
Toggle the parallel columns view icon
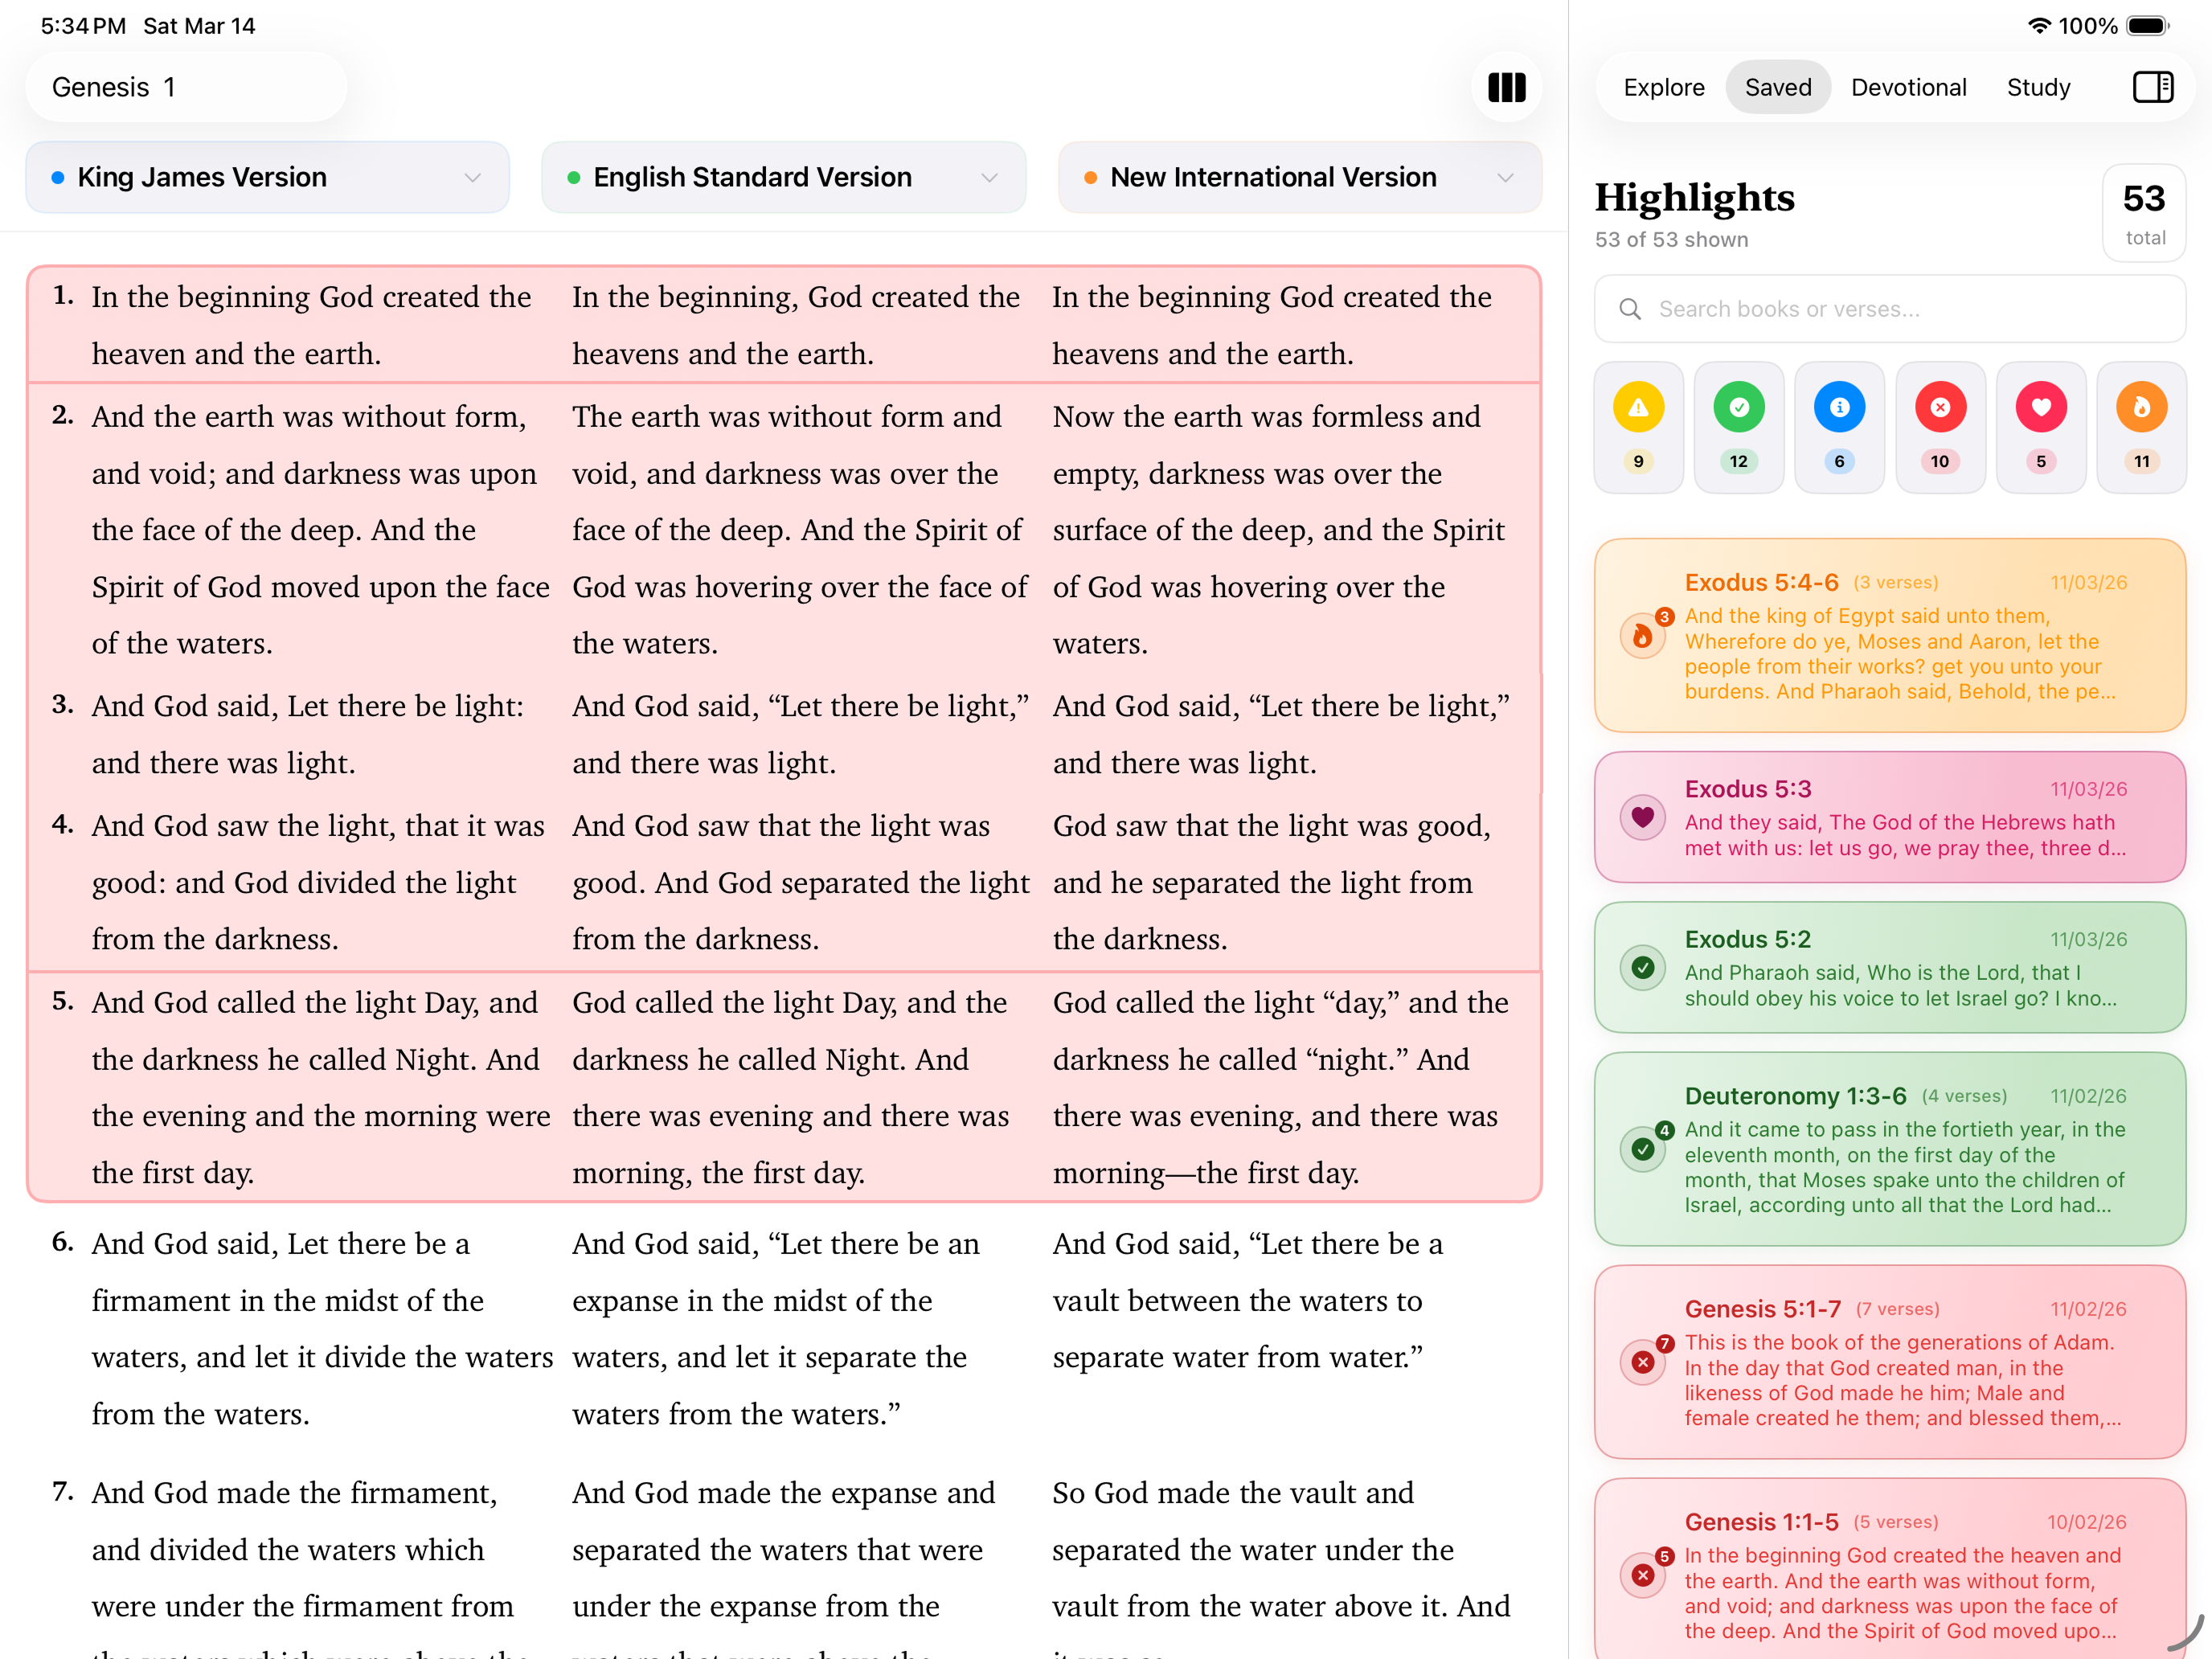[x=1506, y=88]
